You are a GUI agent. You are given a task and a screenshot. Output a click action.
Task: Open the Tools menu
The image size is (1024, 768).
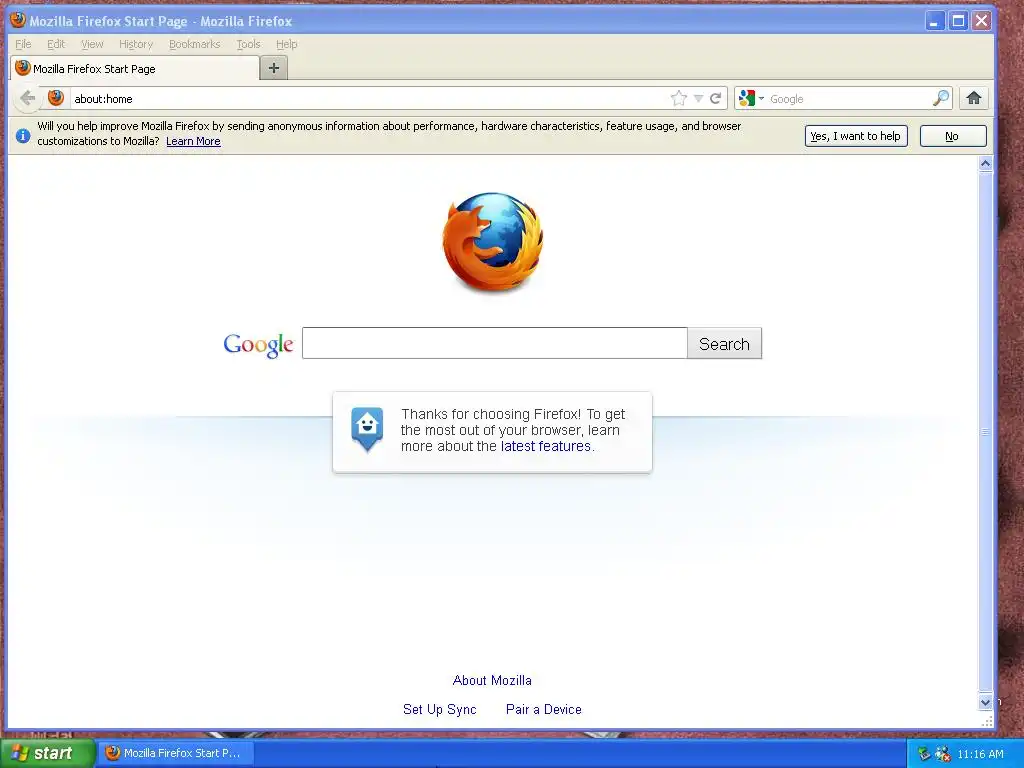(x=248, y=44)
